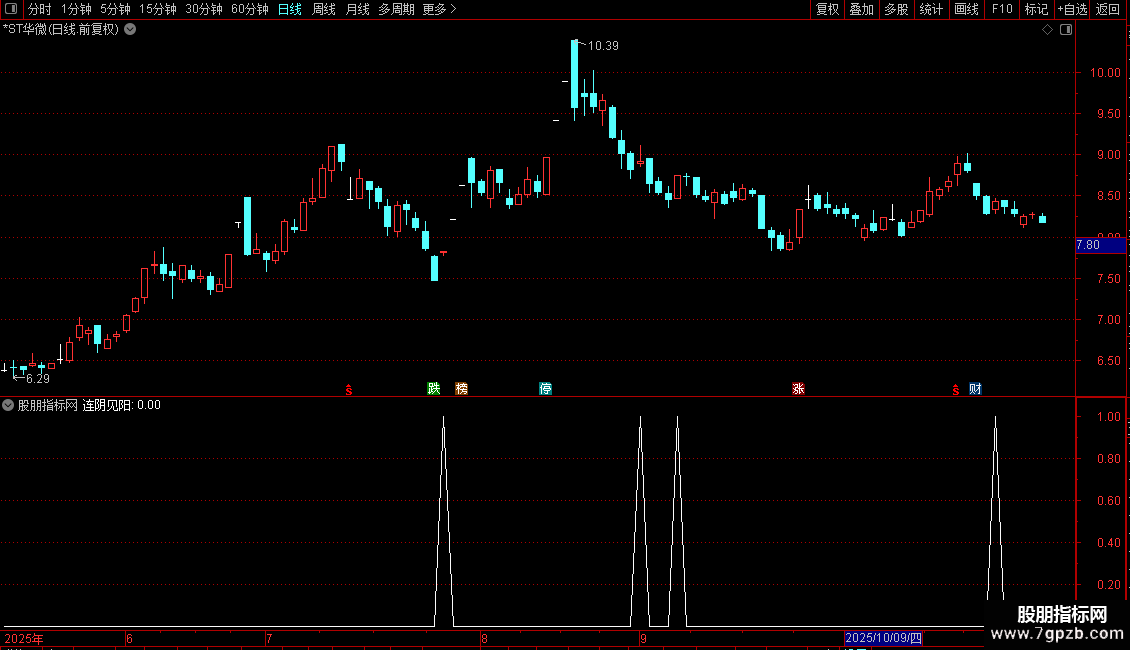Image resolution: width=1130 pixels, height=650 pixels.
Task: Select the 日线 daily period
Action: tap(290, 9)
